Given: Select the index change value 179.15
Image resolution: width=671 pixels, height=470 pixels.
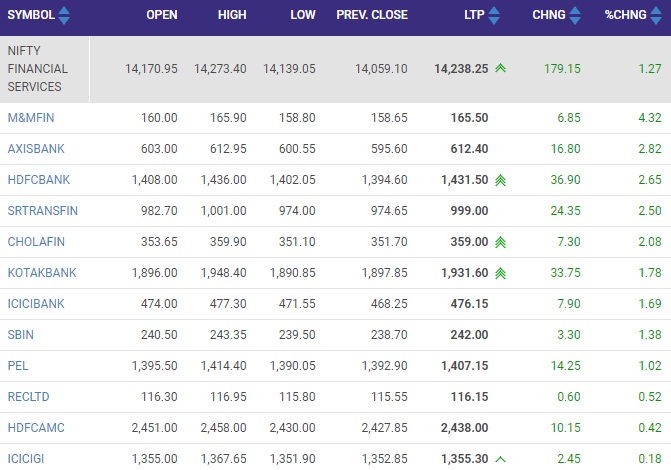Looking at the screenshot, I should pyautogui.click(x=562, y=68).
